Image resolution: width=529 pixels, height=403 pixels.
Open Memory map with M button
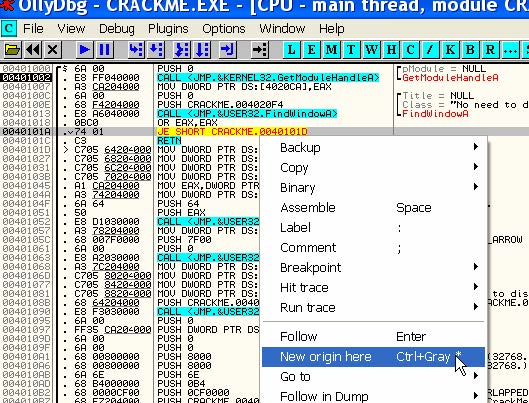click(x=332, y=50)
